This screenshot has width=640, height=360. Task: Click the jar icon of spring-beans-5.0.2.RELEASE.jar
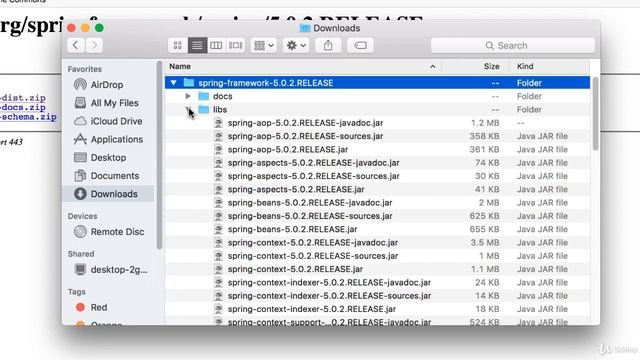click(x=219, y=229)
